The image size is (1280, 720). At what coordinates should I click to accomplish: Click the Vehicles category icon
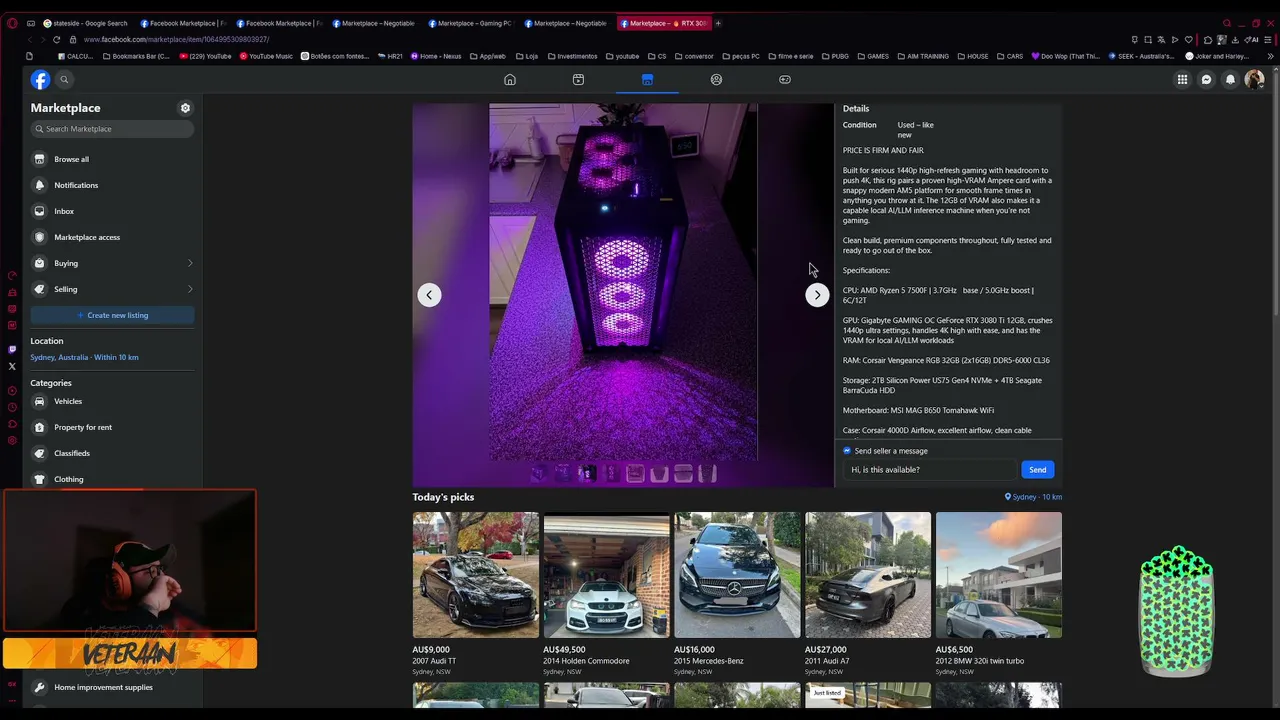(40, 401)
